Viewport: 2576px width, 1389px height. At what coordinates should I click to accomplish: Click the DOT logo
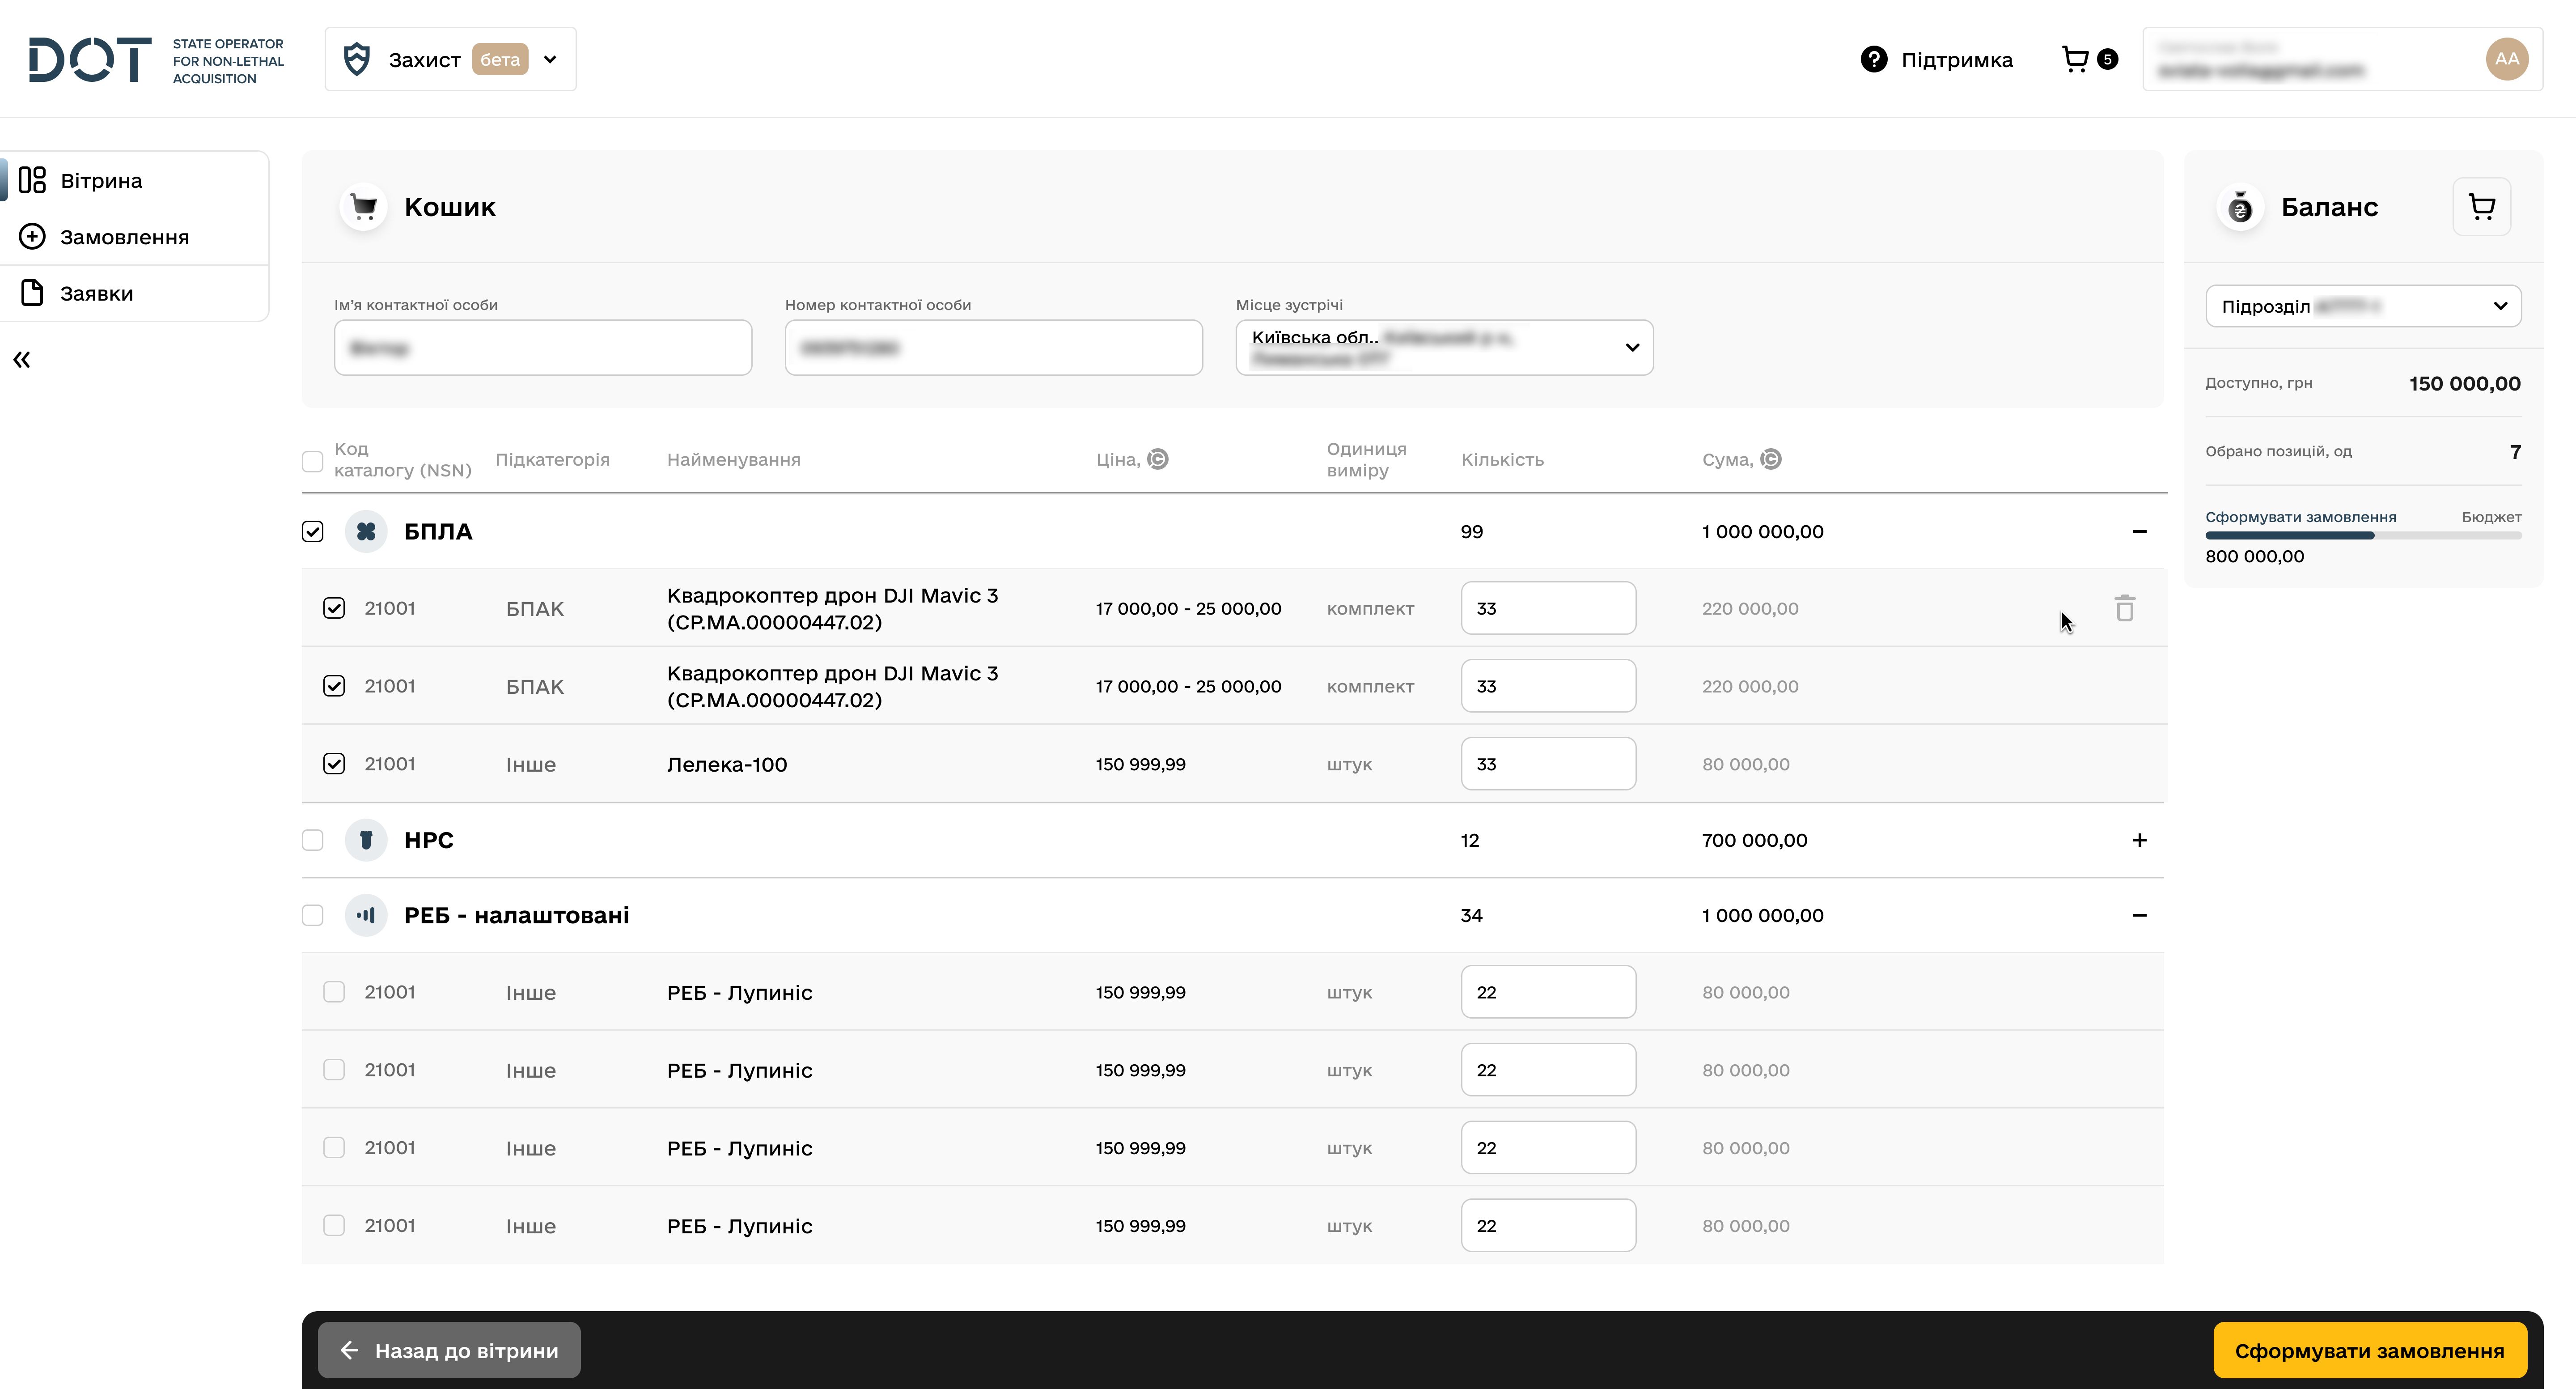(x=90, y=59)
